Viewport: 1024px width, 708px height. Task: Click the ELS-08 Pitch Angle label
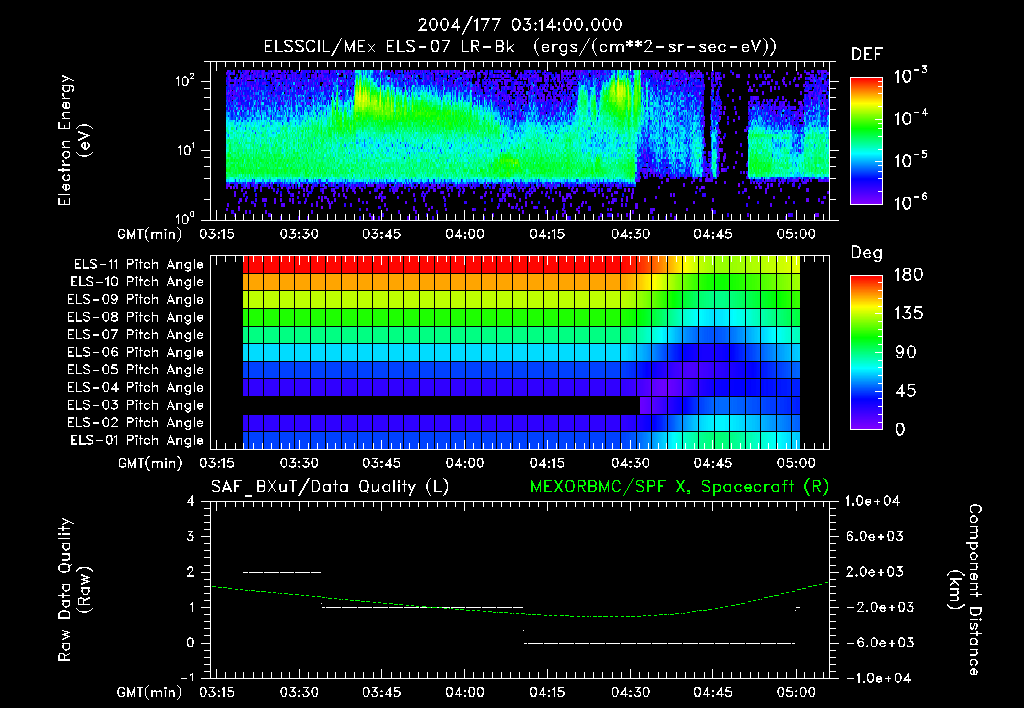pos(135,317)
